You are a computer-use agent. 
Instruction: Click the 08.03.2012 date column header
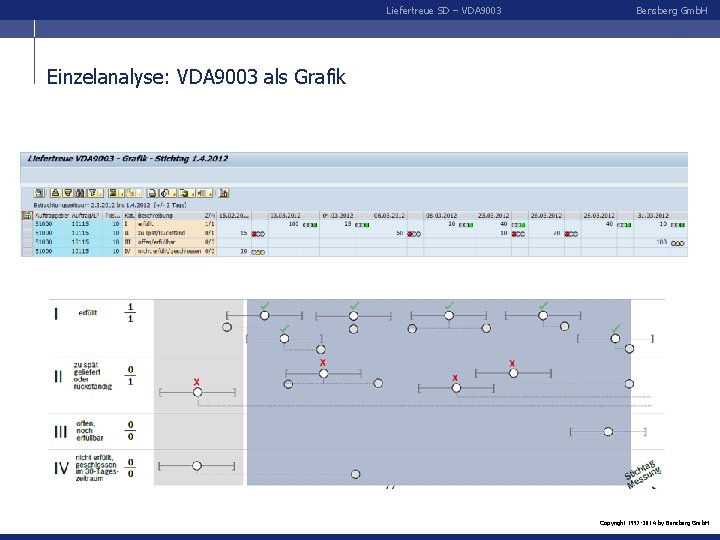coord(441,215)
